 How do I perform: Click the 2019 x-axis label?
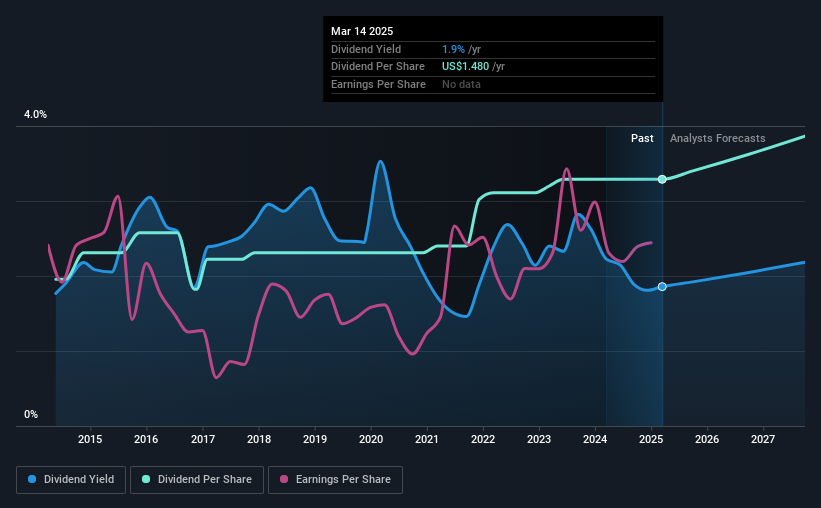[315, 439]
